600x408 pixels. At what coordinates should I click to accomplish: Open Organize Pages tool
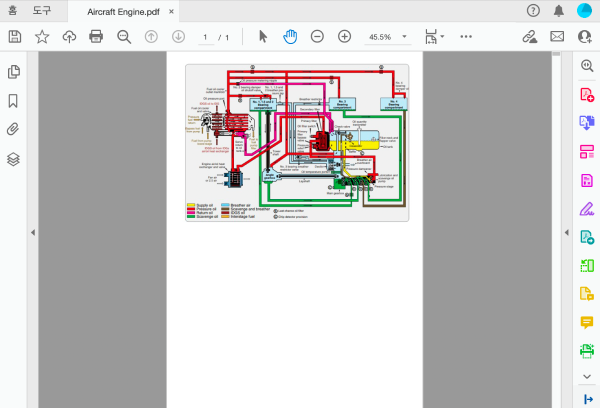[587, 152]
